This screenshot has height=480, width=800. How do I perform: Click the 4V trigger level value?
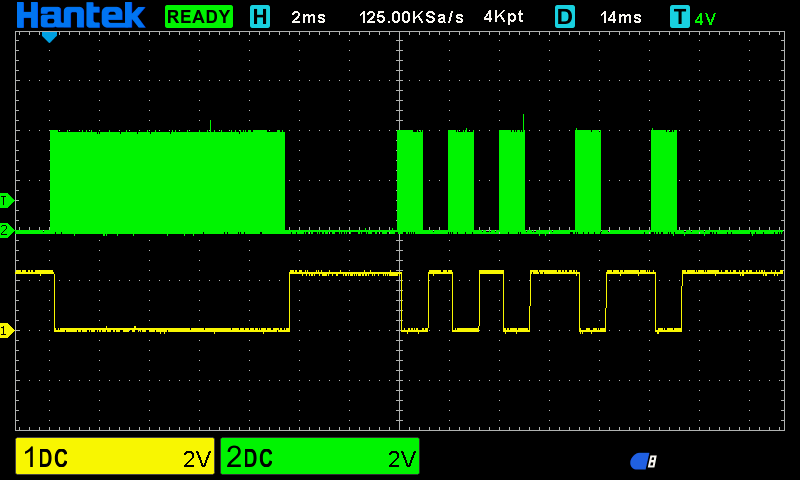pos(705,19)
